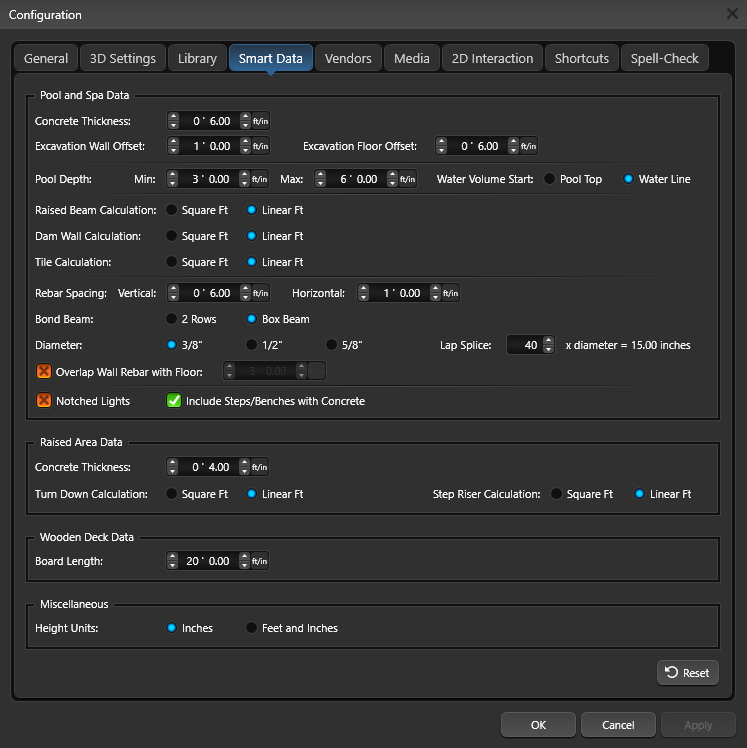747x748 pixels.
Task: Enable Overlap Wall Rebar with Floor
Action: tap(44, 372)
